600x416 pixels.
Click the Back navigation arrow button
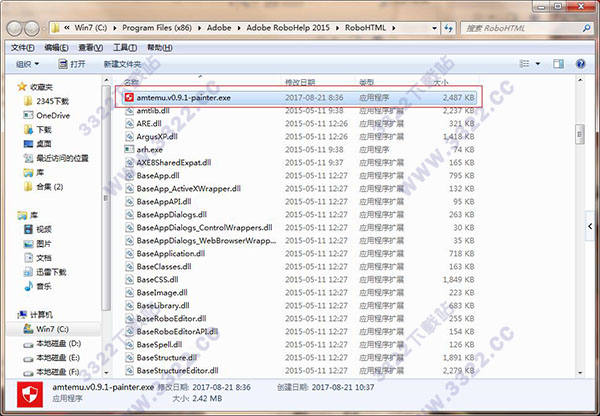pos(15,28)
